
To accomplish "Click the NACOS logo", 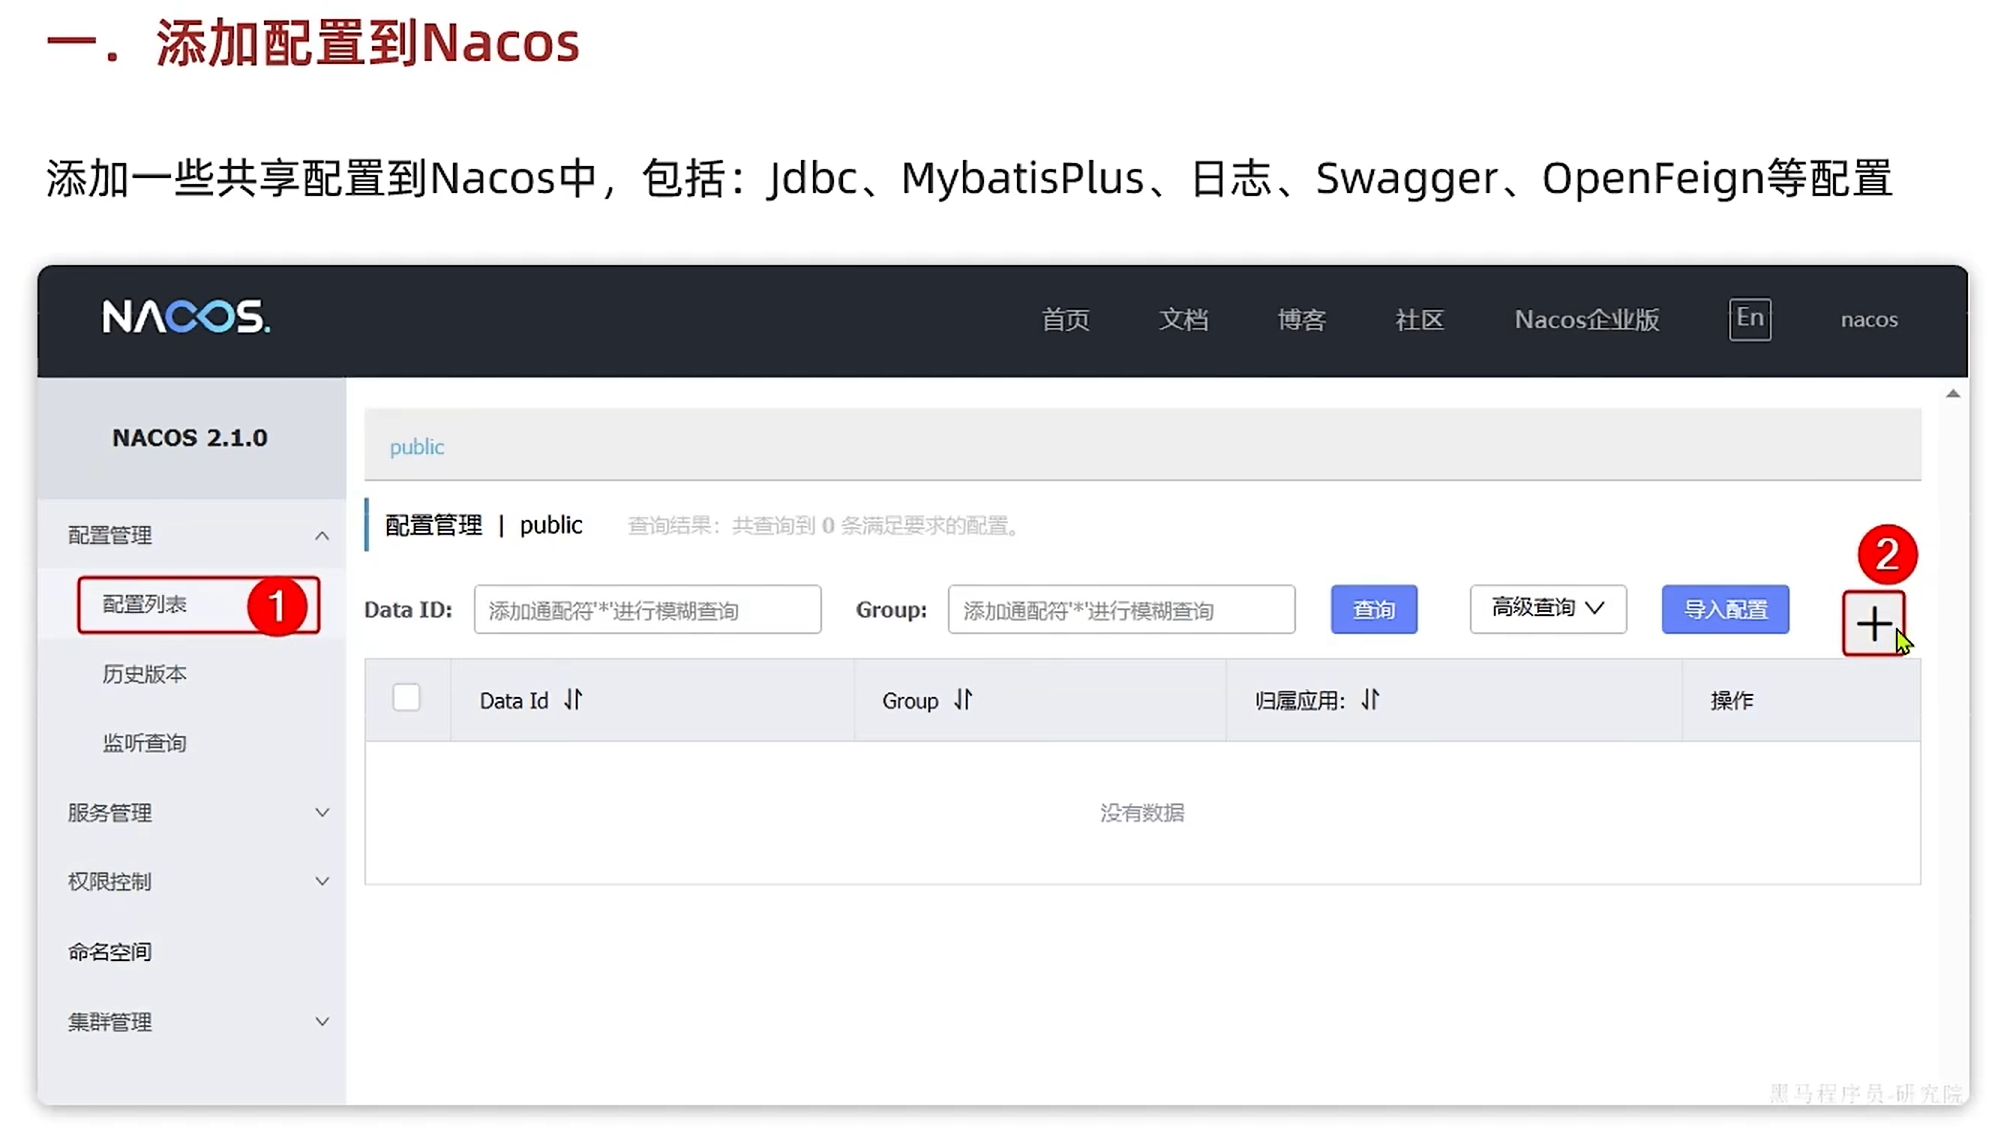I will (186, 317).
